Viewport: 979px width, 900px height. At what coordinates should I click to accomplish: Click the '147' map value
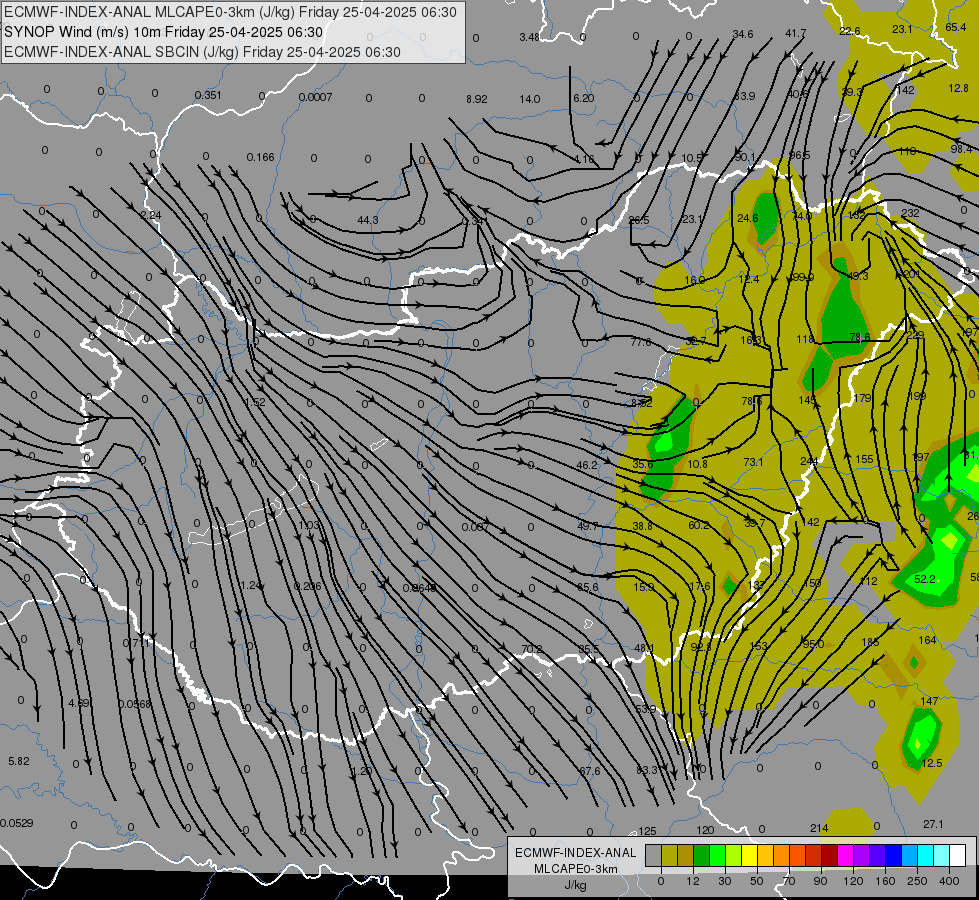[x=930, y=701]
